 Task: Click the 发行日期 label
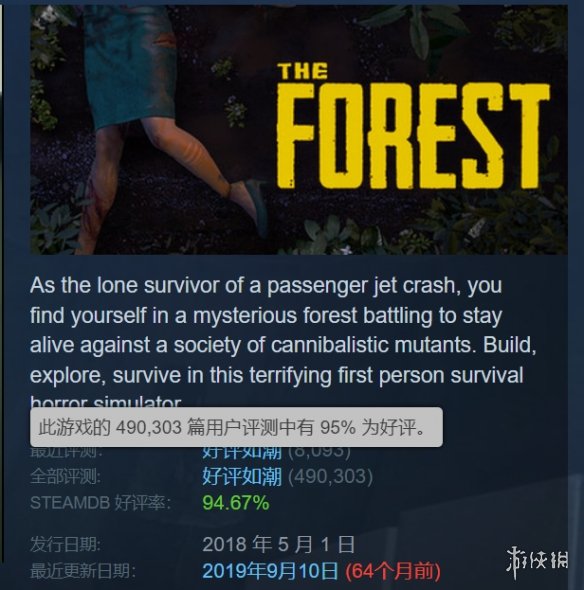pos(65,544)
